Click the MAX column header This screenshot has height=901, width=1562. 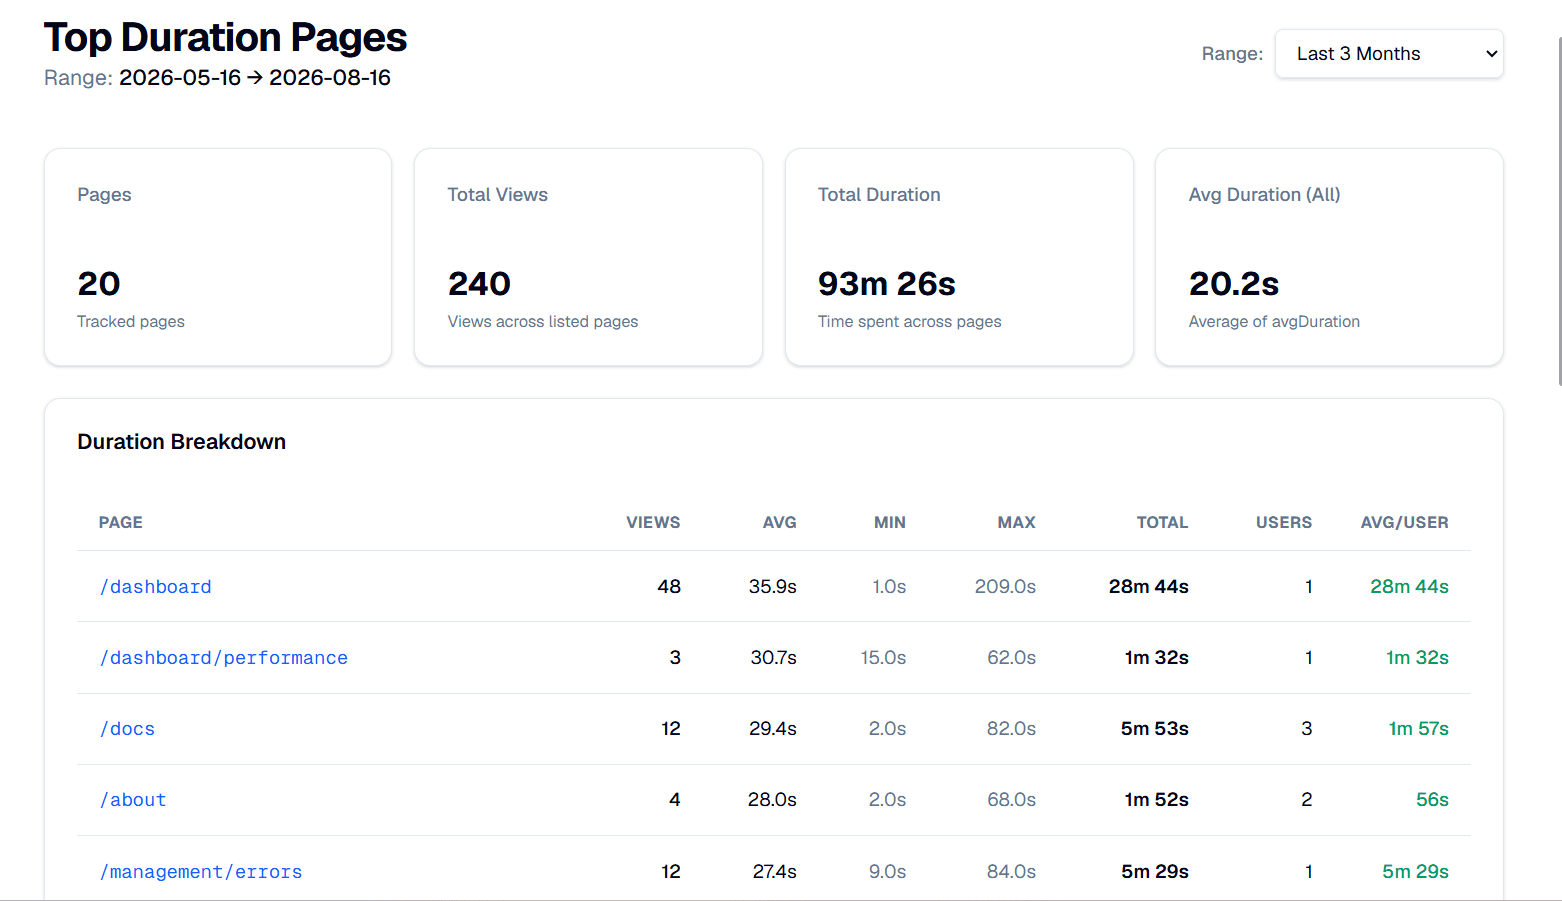1017,522
